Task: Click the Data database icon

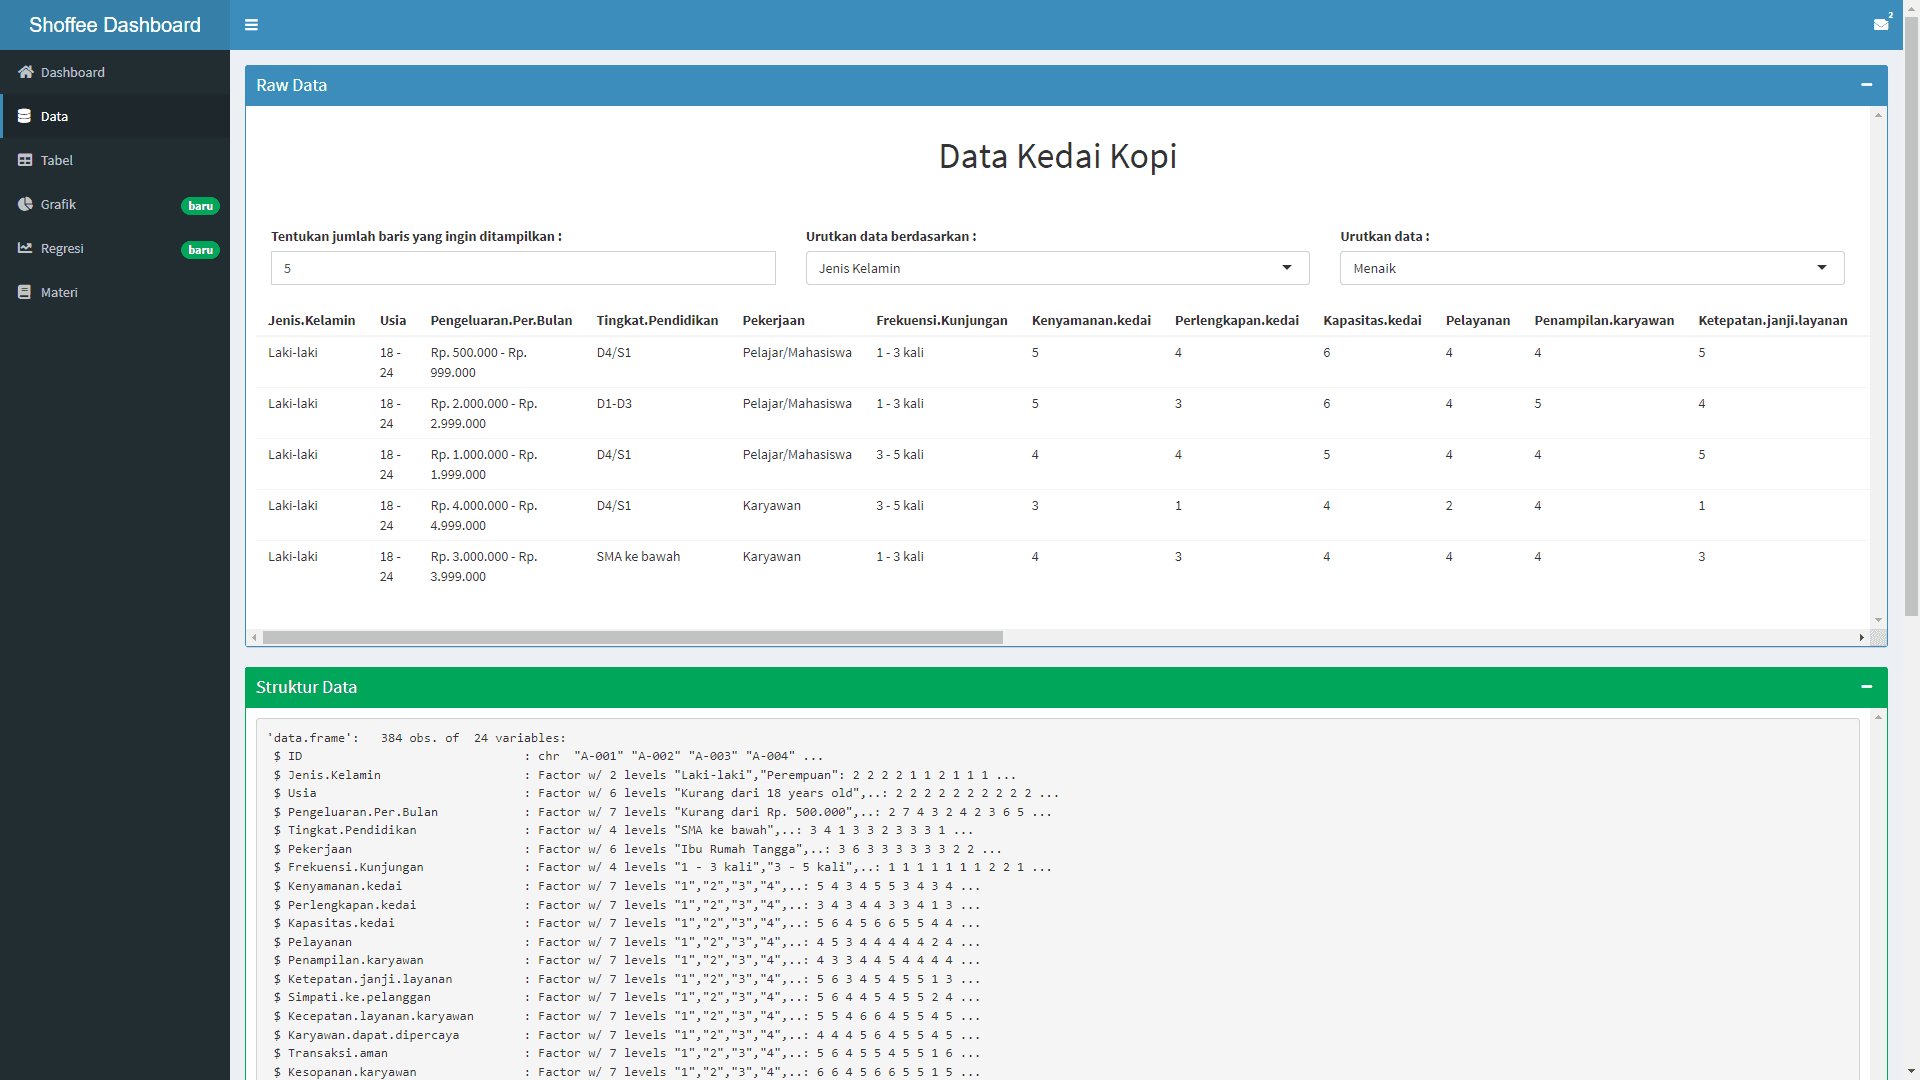Action: [24, 116]
